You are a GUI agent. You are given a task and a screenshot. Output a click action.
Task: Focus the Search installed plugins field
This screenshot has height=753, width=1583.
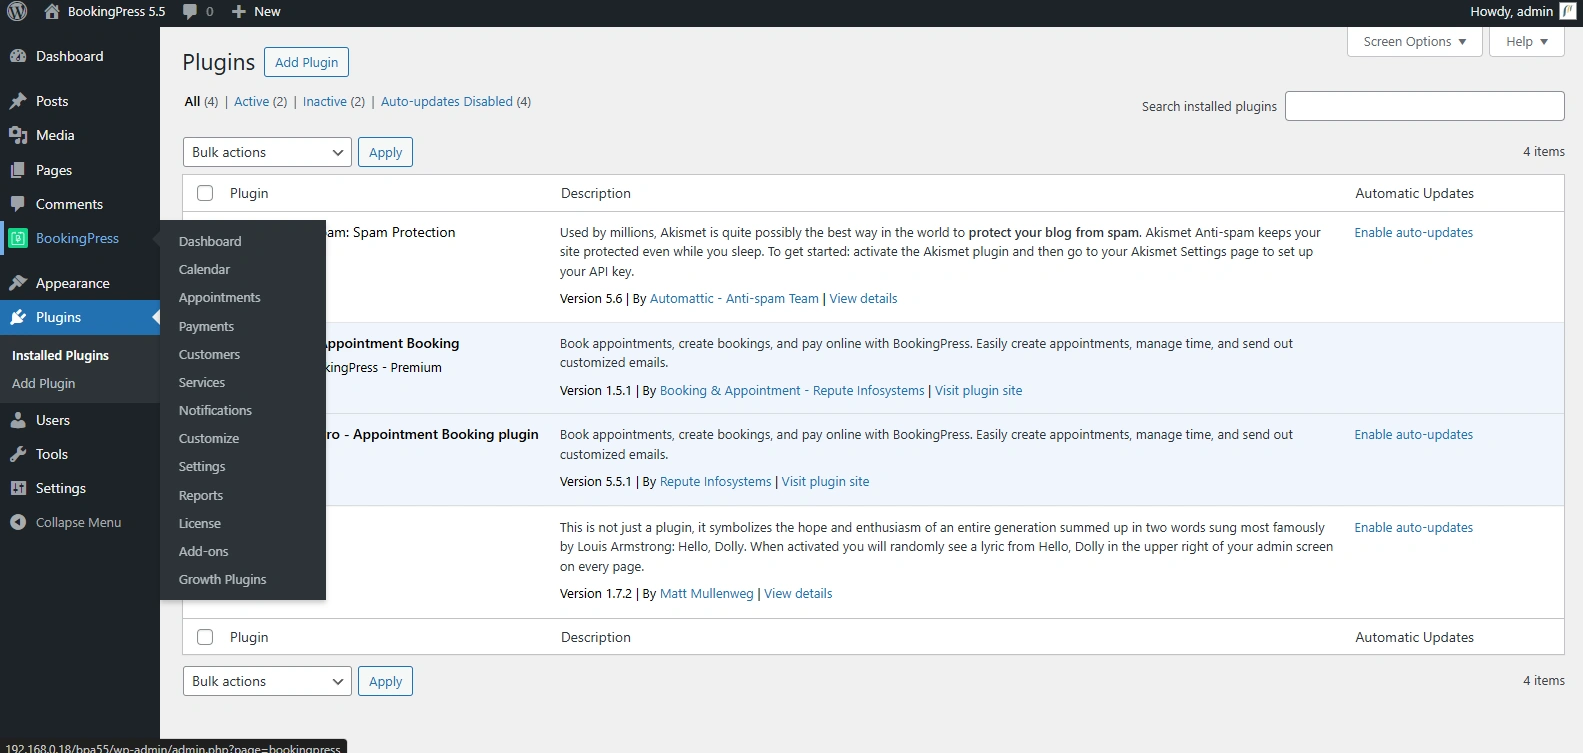1424,106
